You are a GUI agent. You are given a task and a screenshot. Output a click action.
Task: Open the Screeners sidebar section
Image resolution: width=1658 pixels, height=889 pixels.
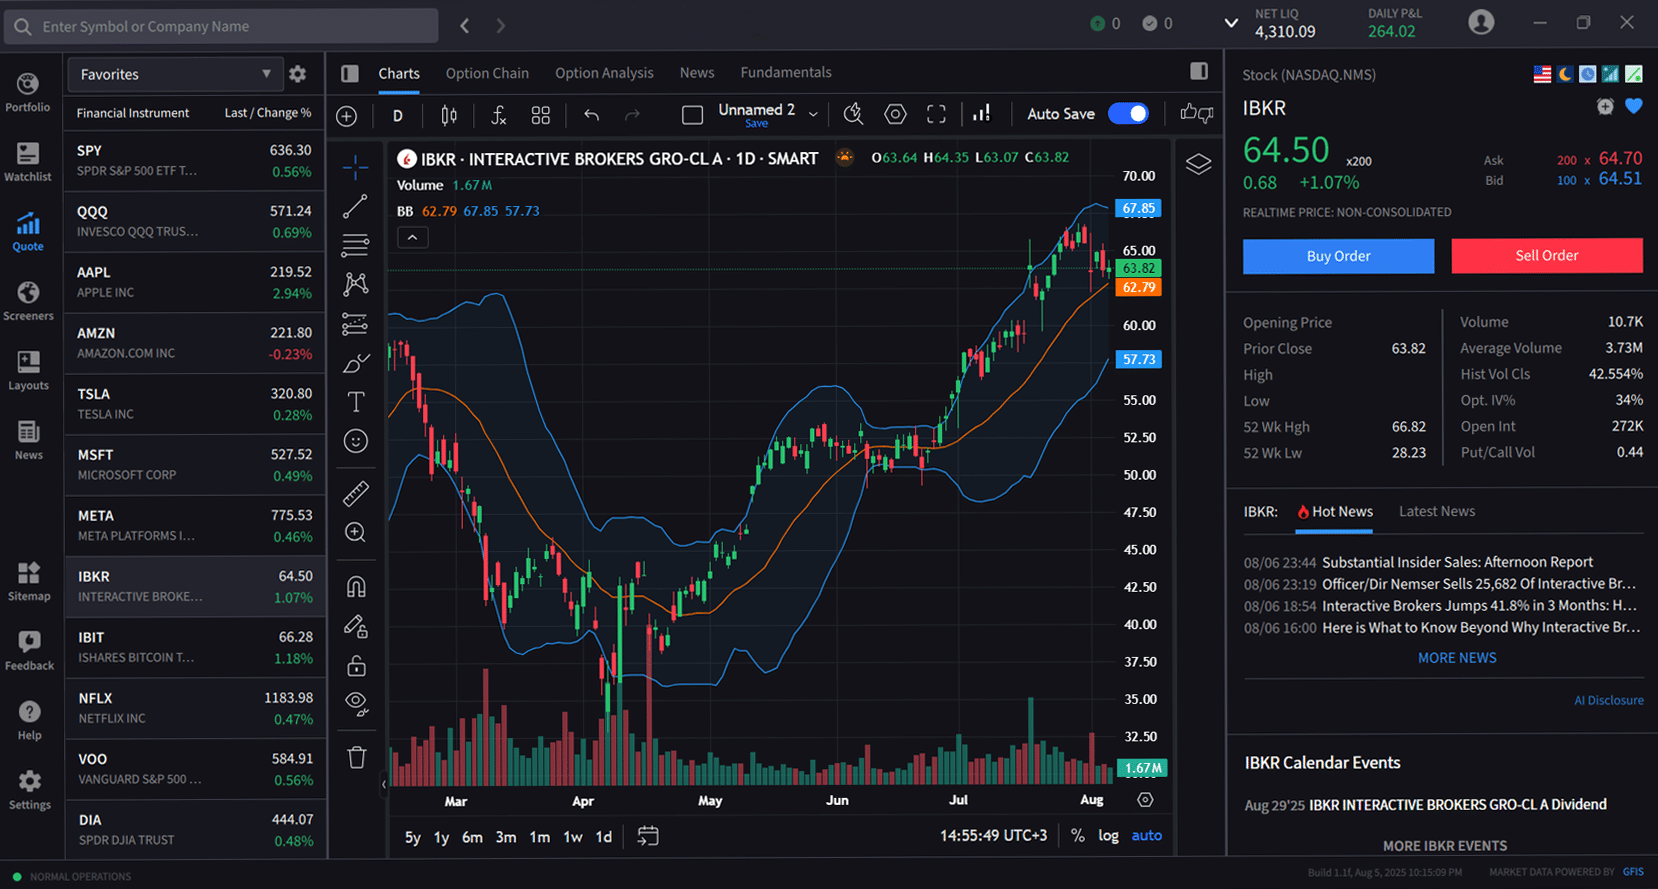click(28, 301)
